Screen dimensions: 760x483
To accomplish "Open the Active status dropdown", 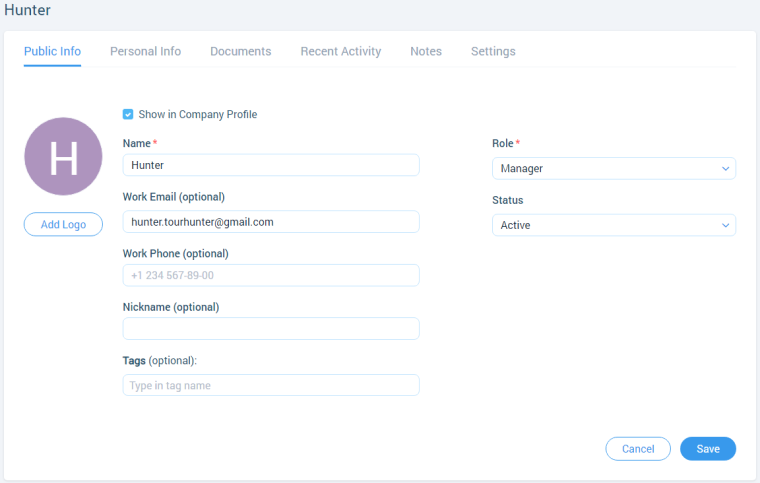I will pos(614,225).
